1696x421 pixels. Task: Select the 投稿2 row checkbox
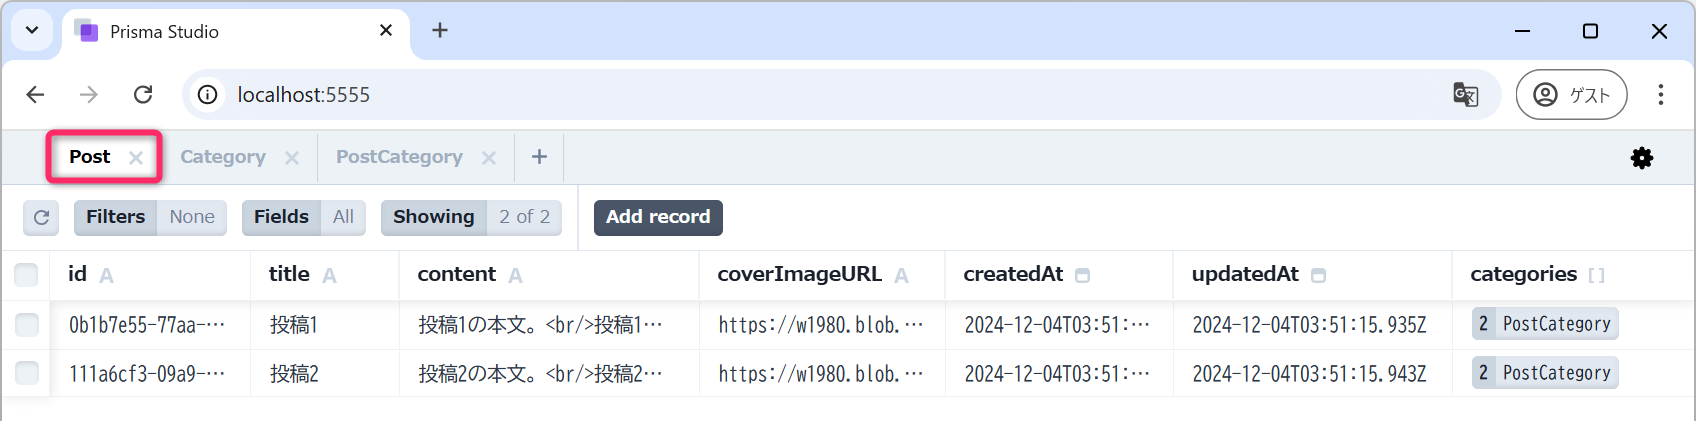tap(27, 373)
